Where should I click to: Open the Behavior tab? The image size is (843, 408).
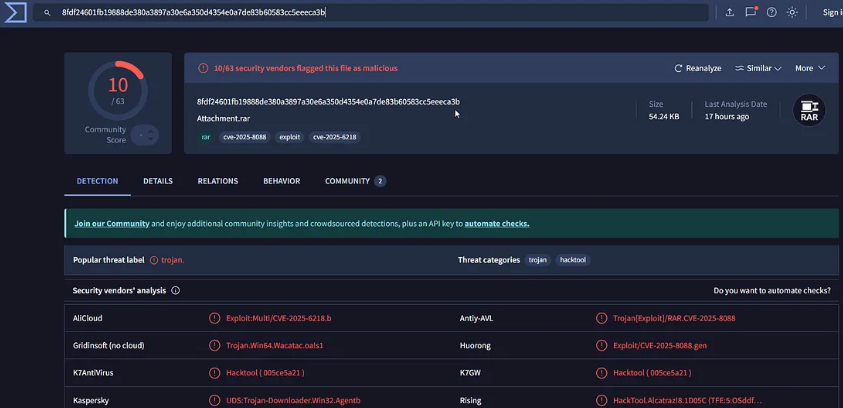point(281,181)
